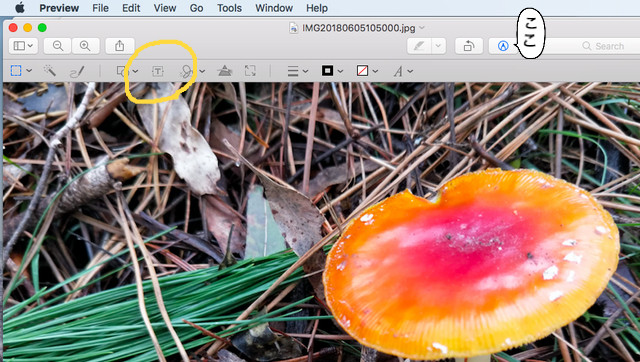The height and width of the screenshot is (362, 640).
Task: Open the Apple menu
Action: [x=19, y=8]
